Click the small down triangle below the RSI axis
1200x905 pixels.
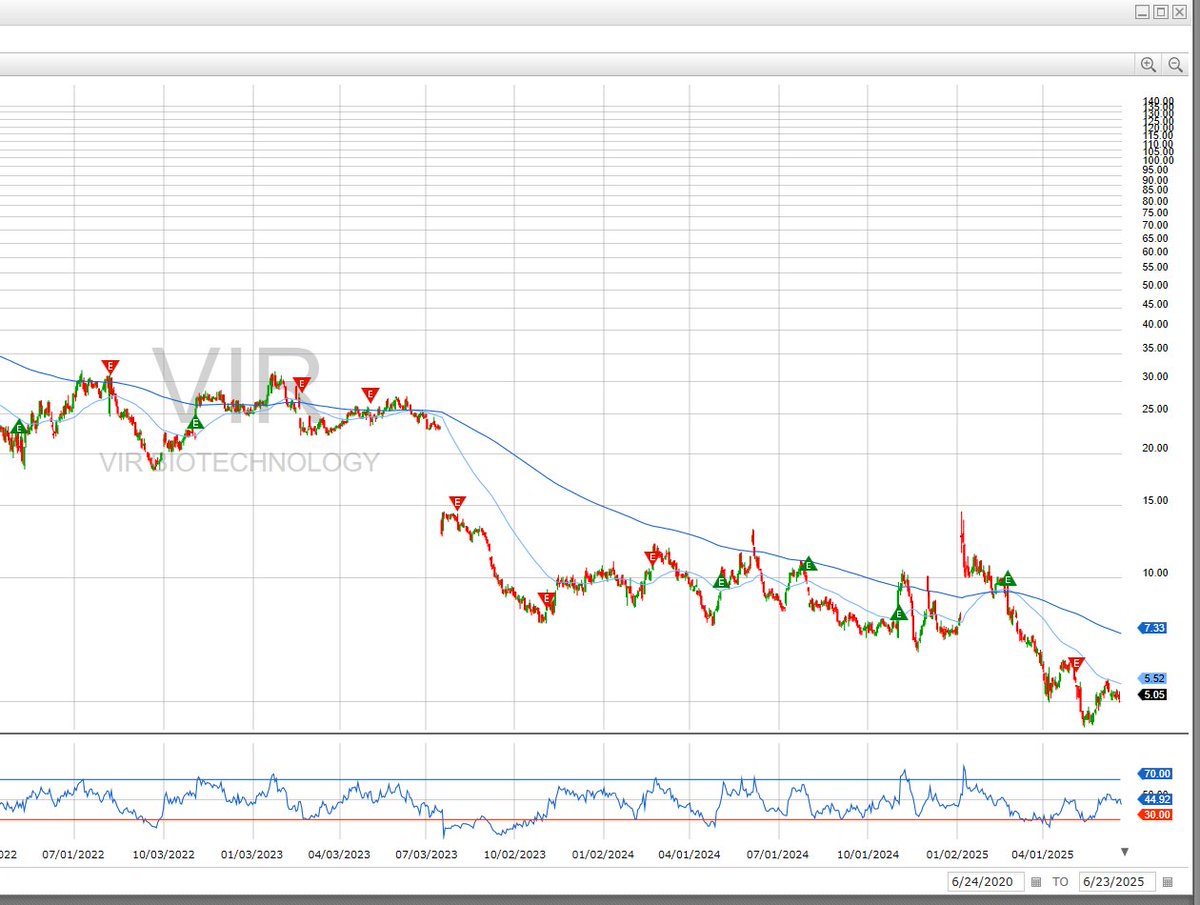1125,852
